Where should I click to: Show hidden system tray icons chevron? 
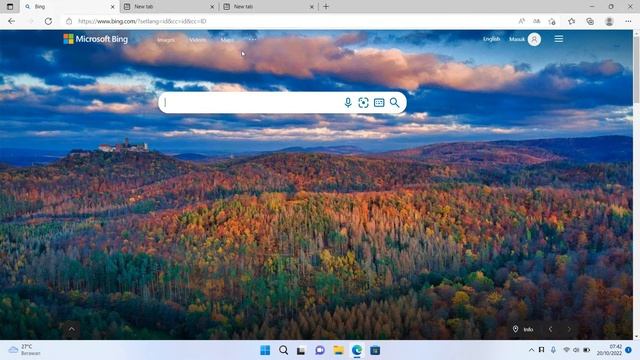click(x=531, y=350)
